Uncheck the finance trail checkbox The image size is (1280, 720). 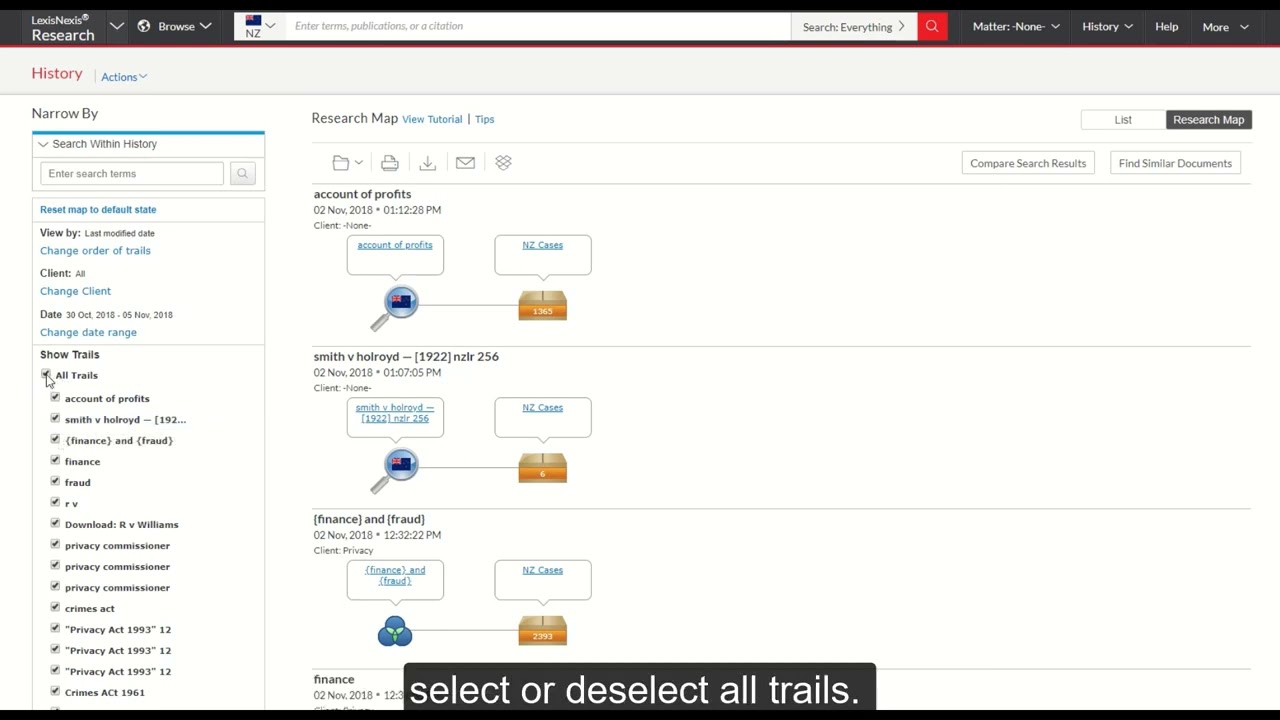(x=55, y=460)
